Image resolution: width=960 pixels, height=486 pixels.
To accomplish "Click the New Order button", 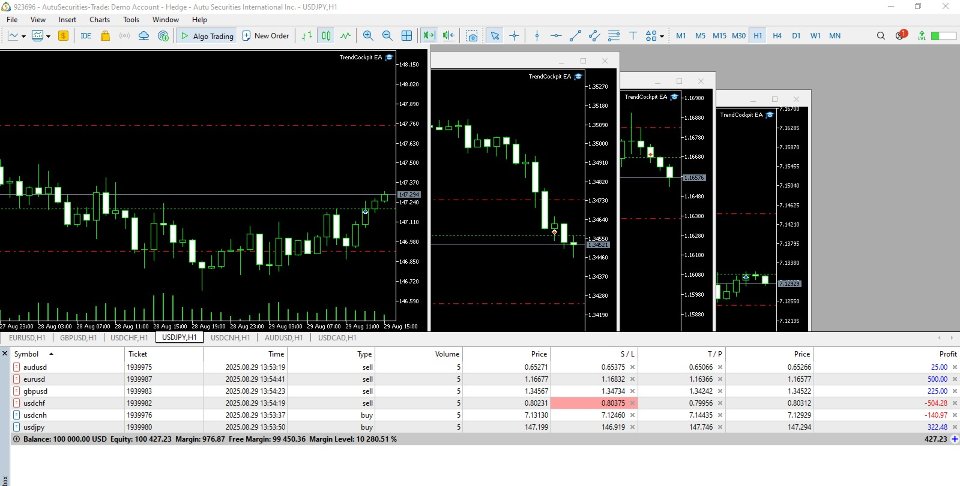I will coord(265,36).
